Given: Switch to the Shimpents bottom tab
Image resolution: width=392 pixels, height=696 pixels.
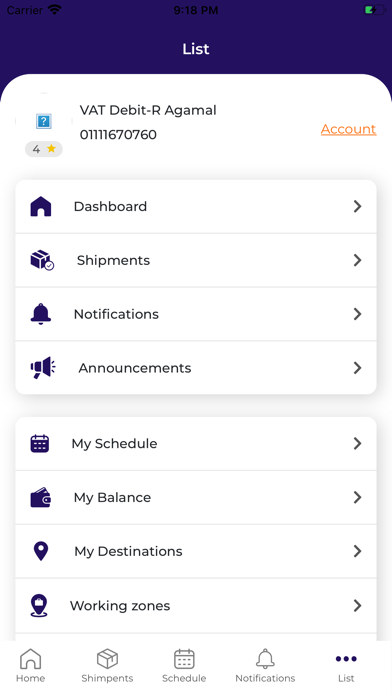Looking at the screenshot, I should tap(107, 665).
